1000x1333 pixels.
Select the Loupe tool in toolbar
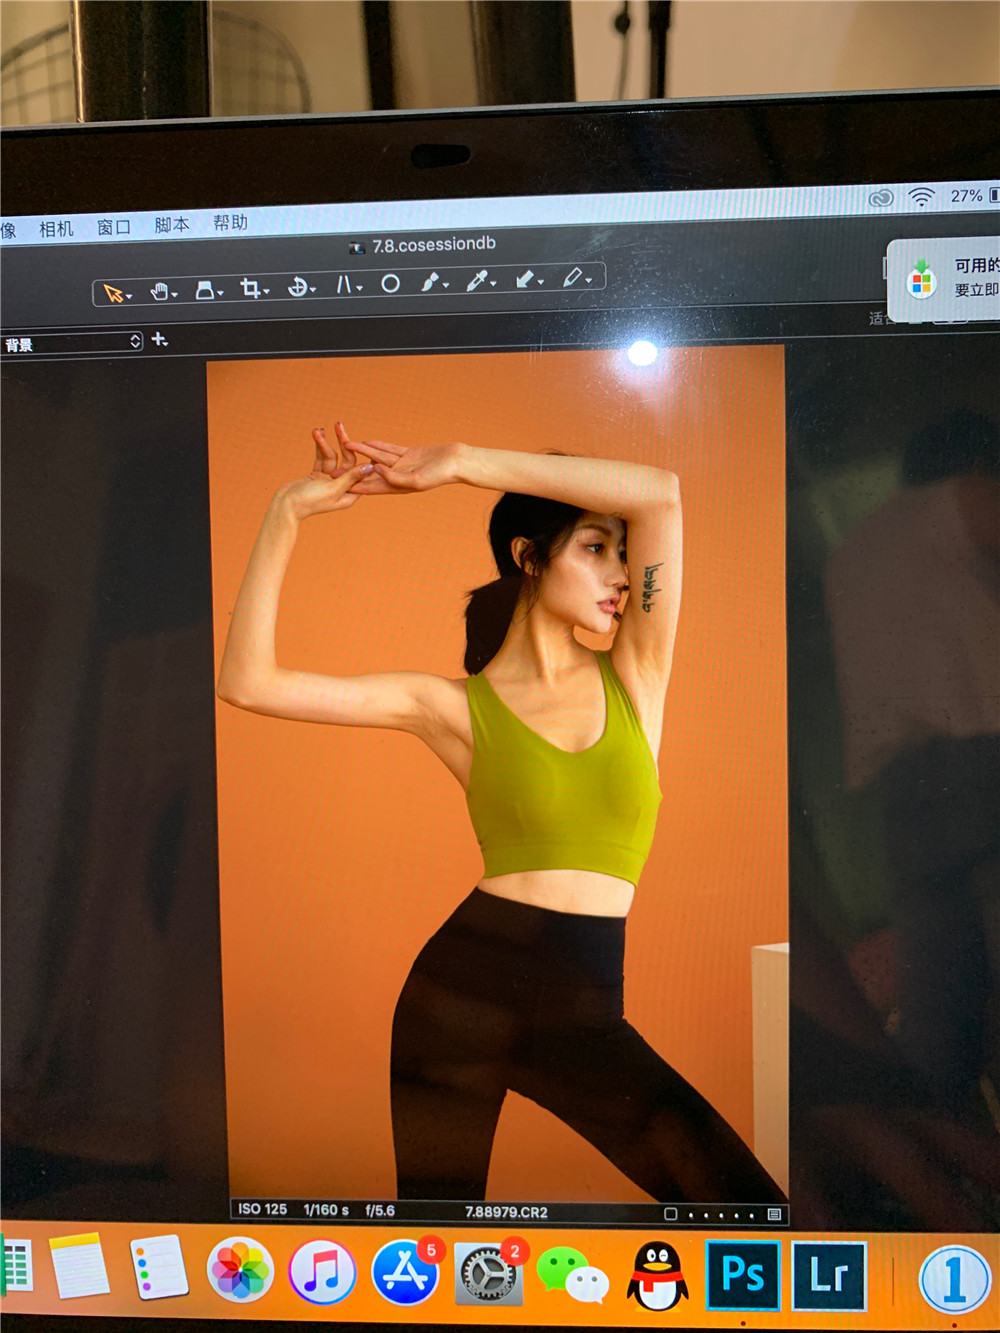pos(205,290)
